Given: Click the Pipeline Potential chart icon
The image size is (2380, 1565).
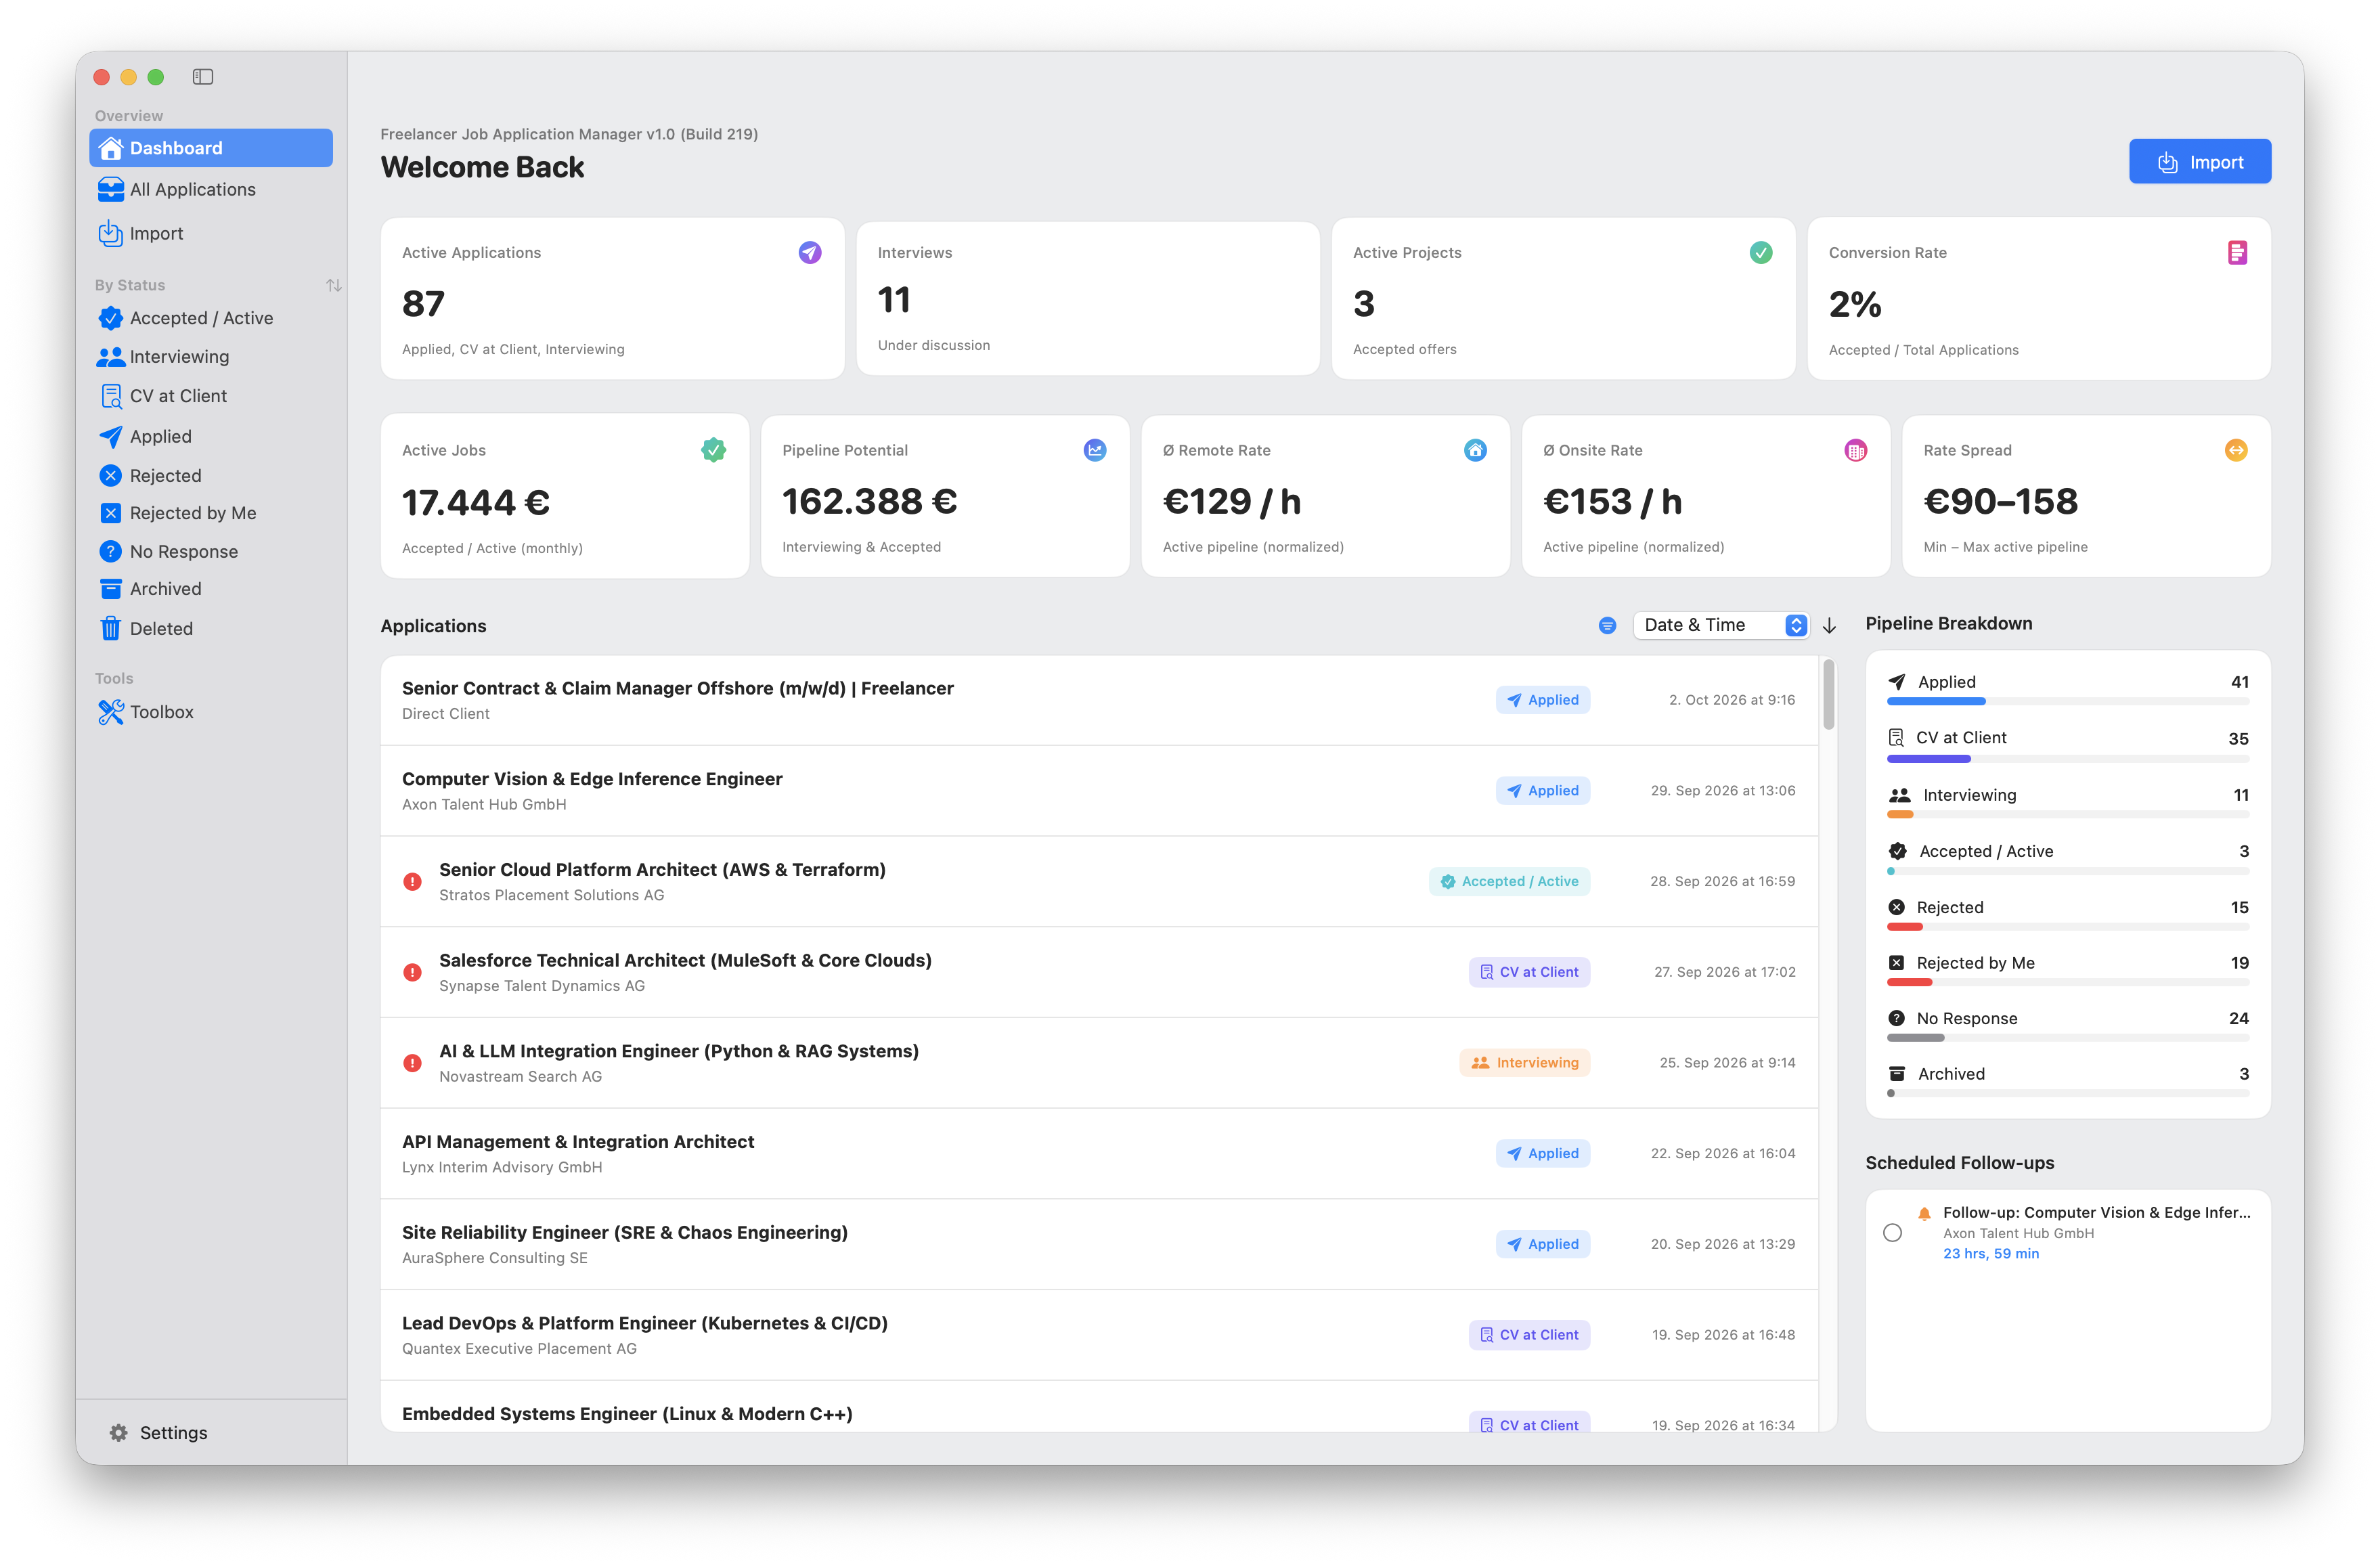Looking at the screenshot, I should click(1095, 450).
